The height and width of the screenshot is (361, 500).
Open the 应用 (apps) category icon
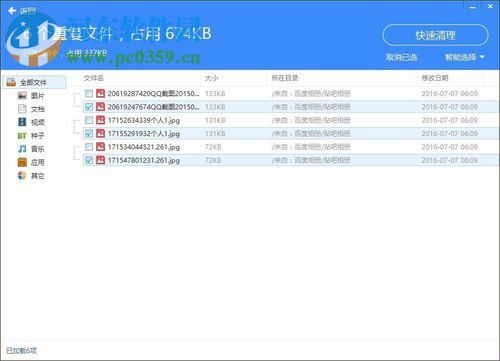click(x=22, y=162)
